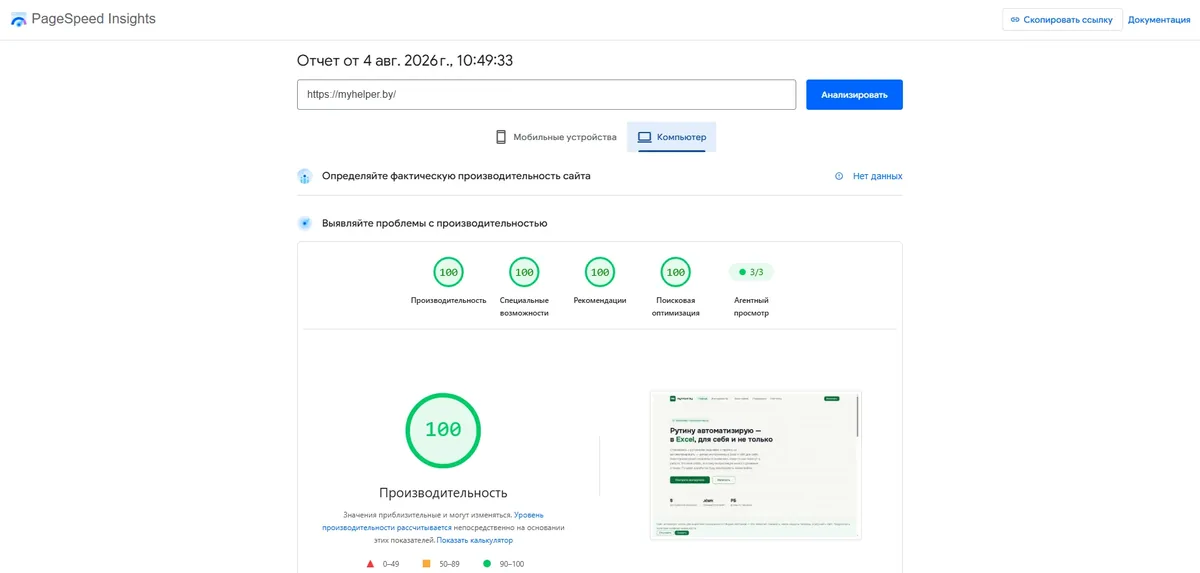
Task: Click the heading Выявляйте проблемы с производительностью
Action: (434, 223)
